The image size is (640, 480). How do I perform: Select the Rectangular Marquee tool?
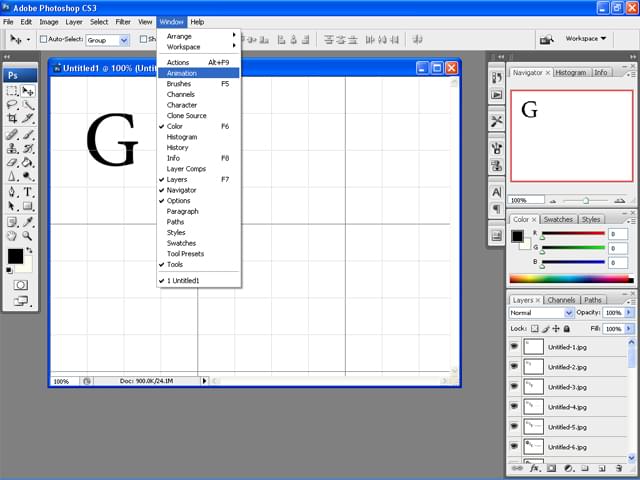click(x=12, y=91)
